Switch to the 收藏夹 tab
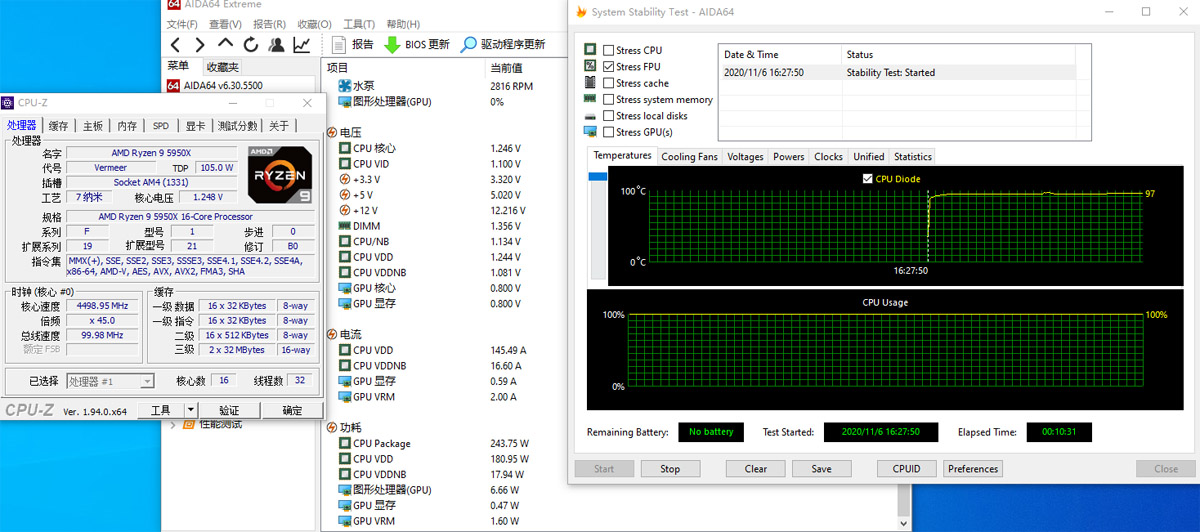The width and height of the screenshot is (1200, 532). [x=222, y=67]
